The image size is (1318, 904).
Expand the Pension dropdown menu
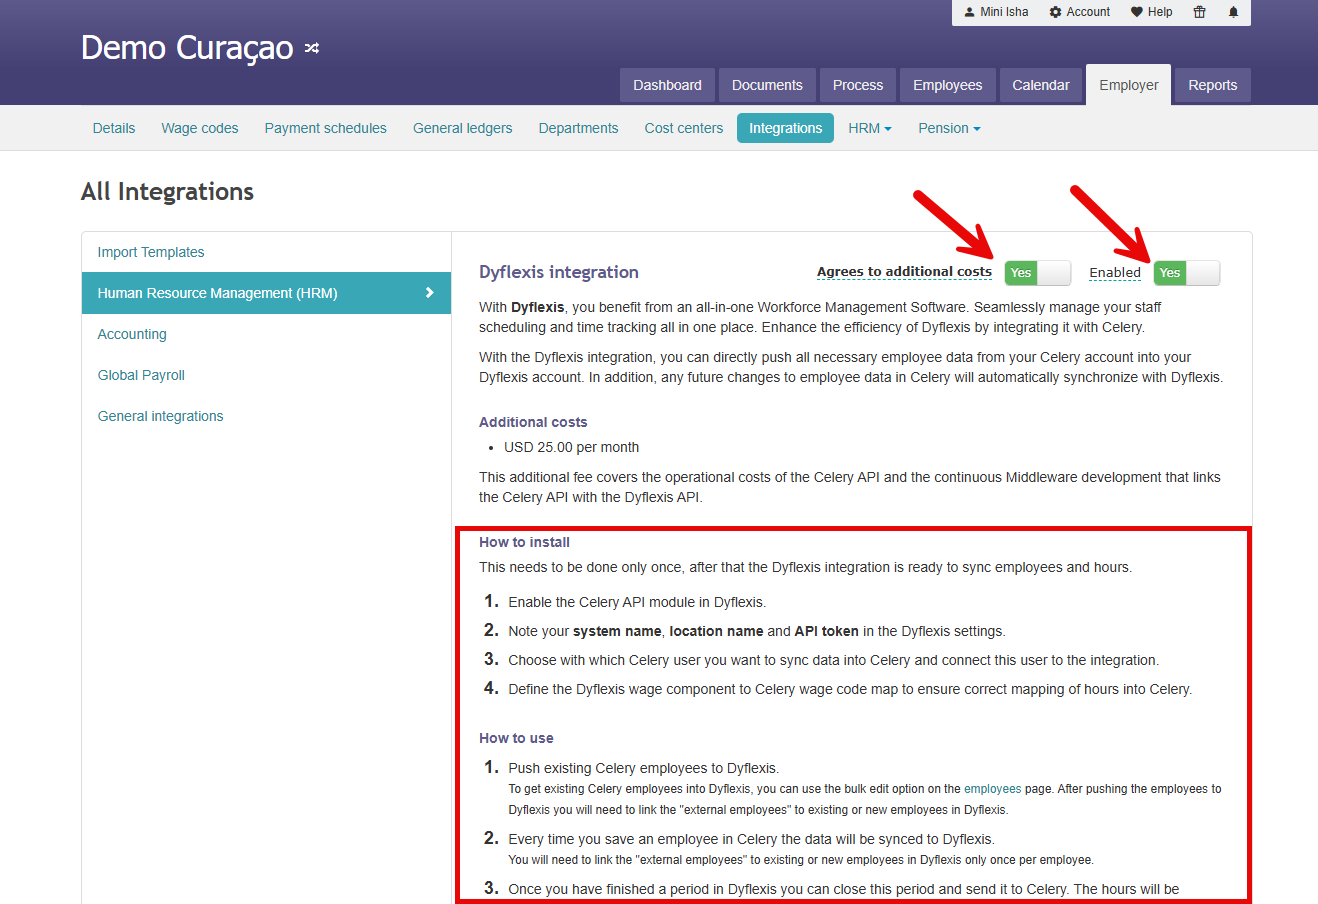[949, 128]
